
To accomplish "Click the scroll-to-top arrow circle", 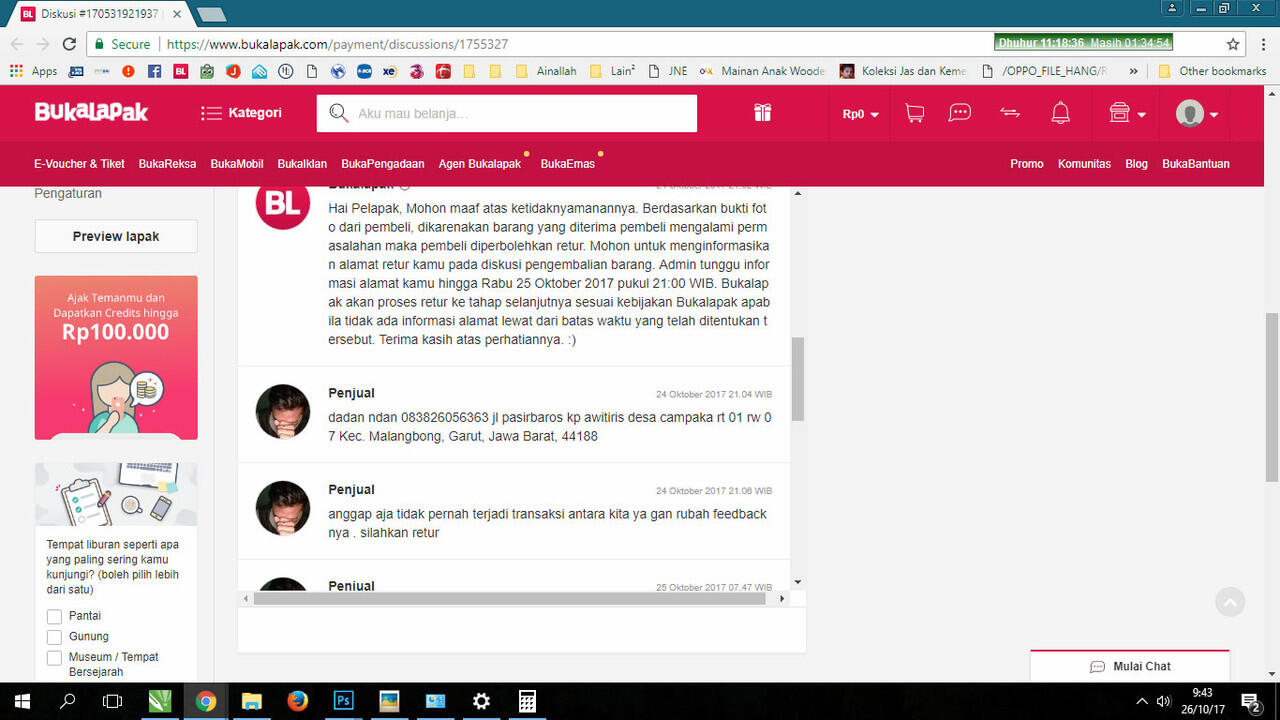I will [1230, 602].
